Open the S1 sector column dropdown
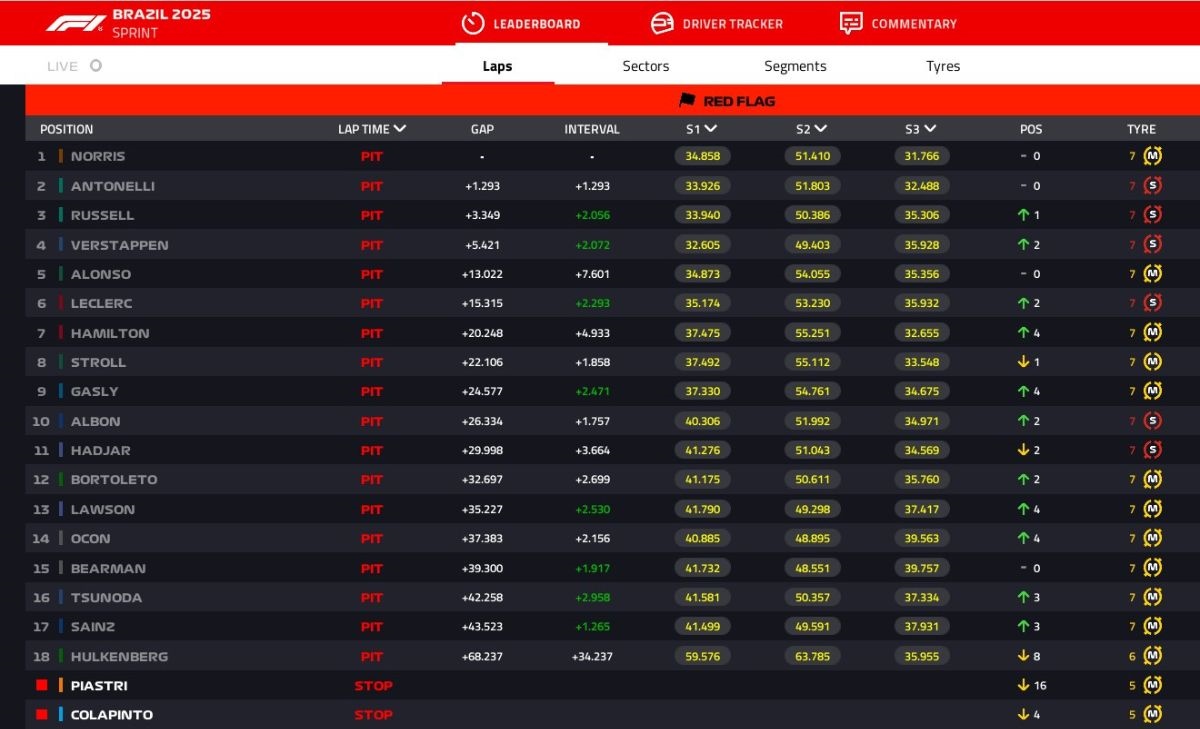The width and height of the screenshot is (1200, 729). point(711,129)
